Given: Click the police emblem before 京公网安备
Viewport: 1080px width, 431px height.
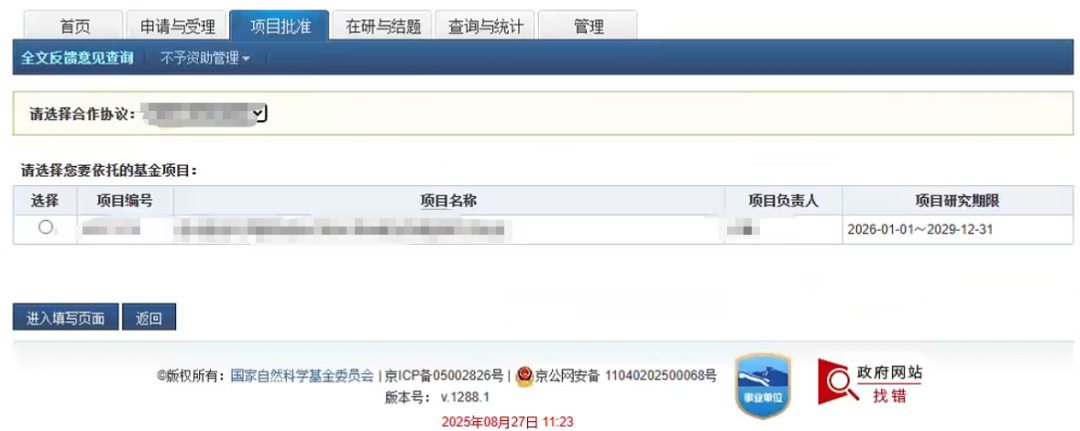Looking at the screenshot, I should pos(524,375).
